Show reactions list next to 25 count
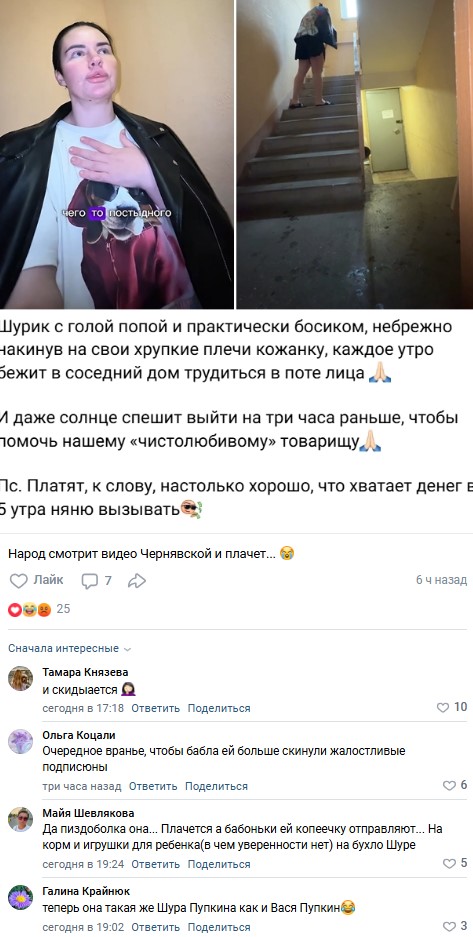The image size is (473, 937). (x=29, y=610)
